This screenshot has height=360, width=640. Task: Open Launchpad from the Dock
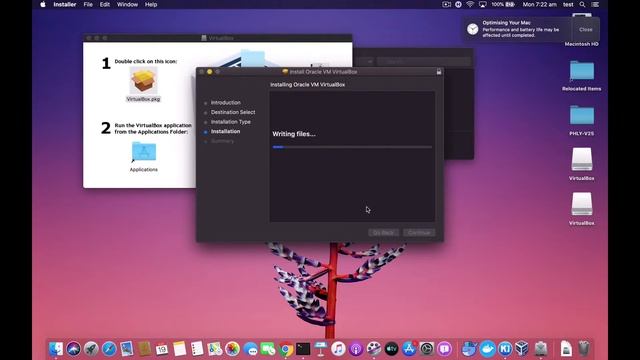point(91,349)
